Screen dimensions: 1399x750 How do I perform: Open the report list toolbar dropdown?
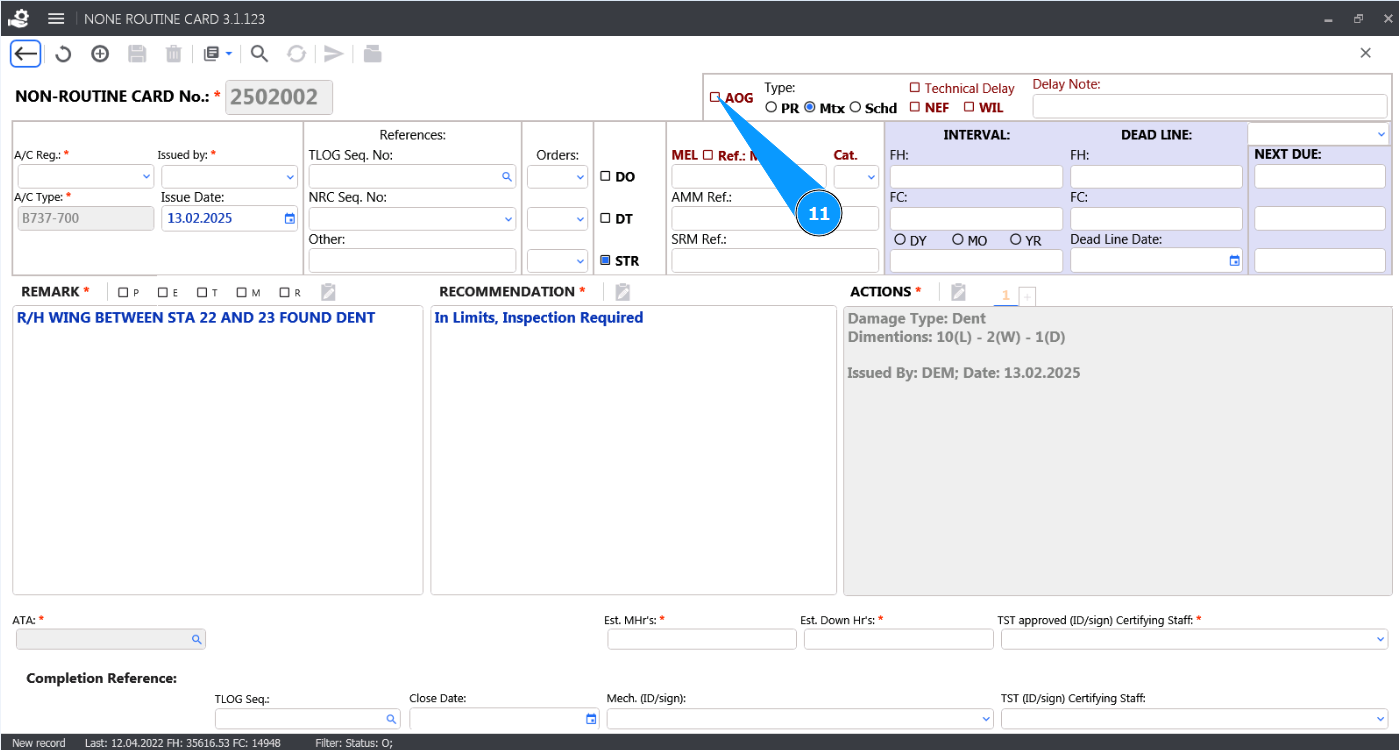tap(217, 54)
